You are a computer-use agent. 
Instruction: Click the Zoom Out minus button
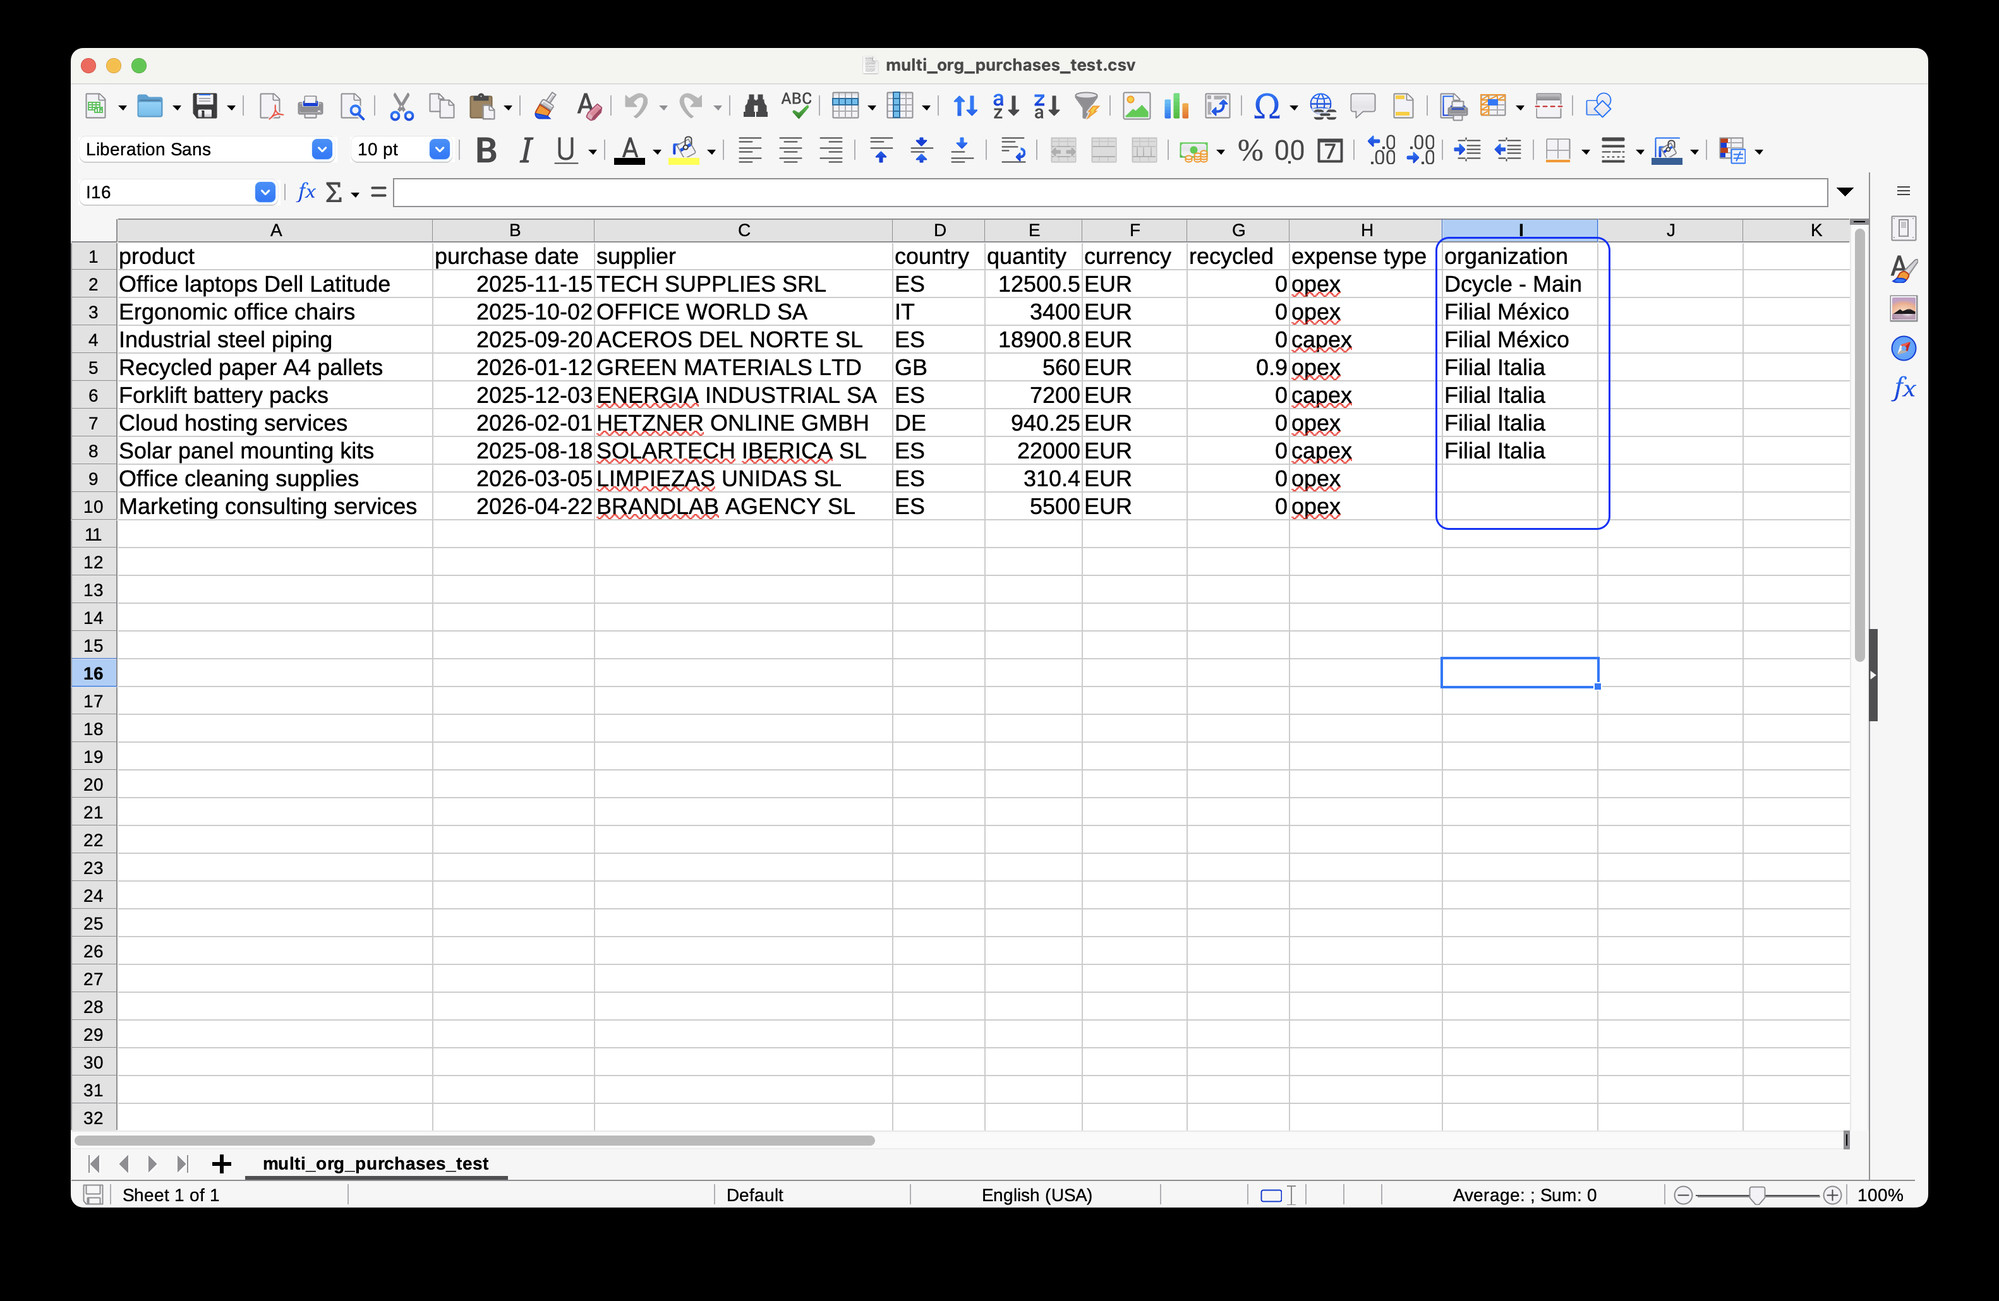click(x=1683, y=1195)
